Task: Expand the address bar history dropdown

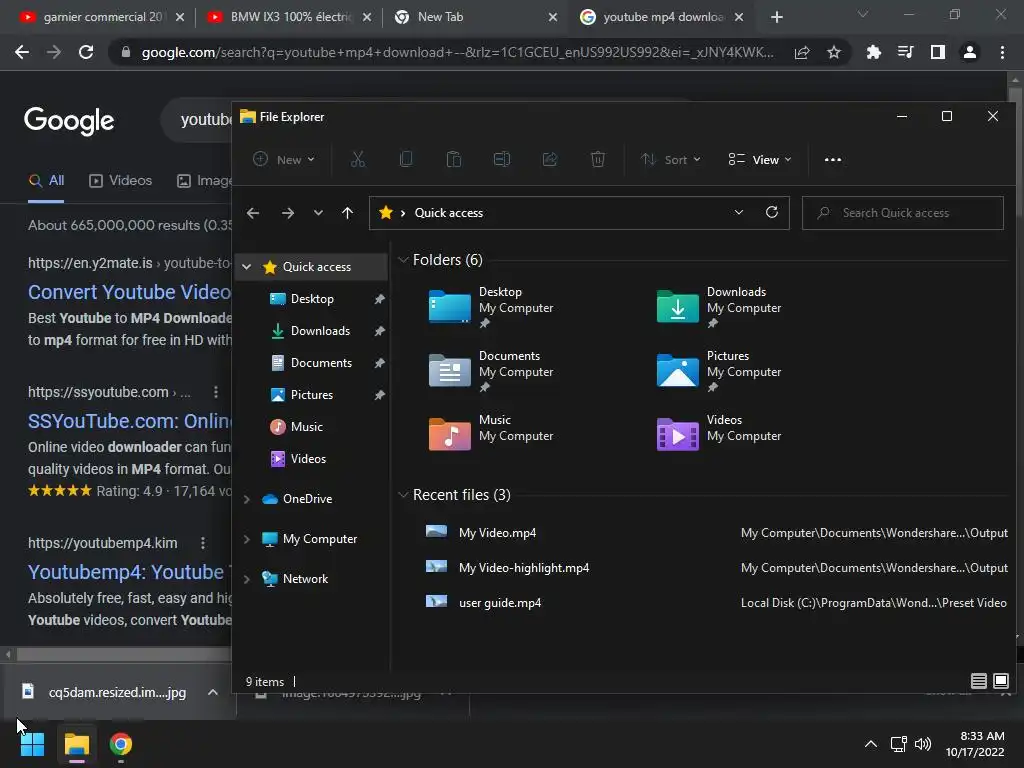Action: (739, 212)
